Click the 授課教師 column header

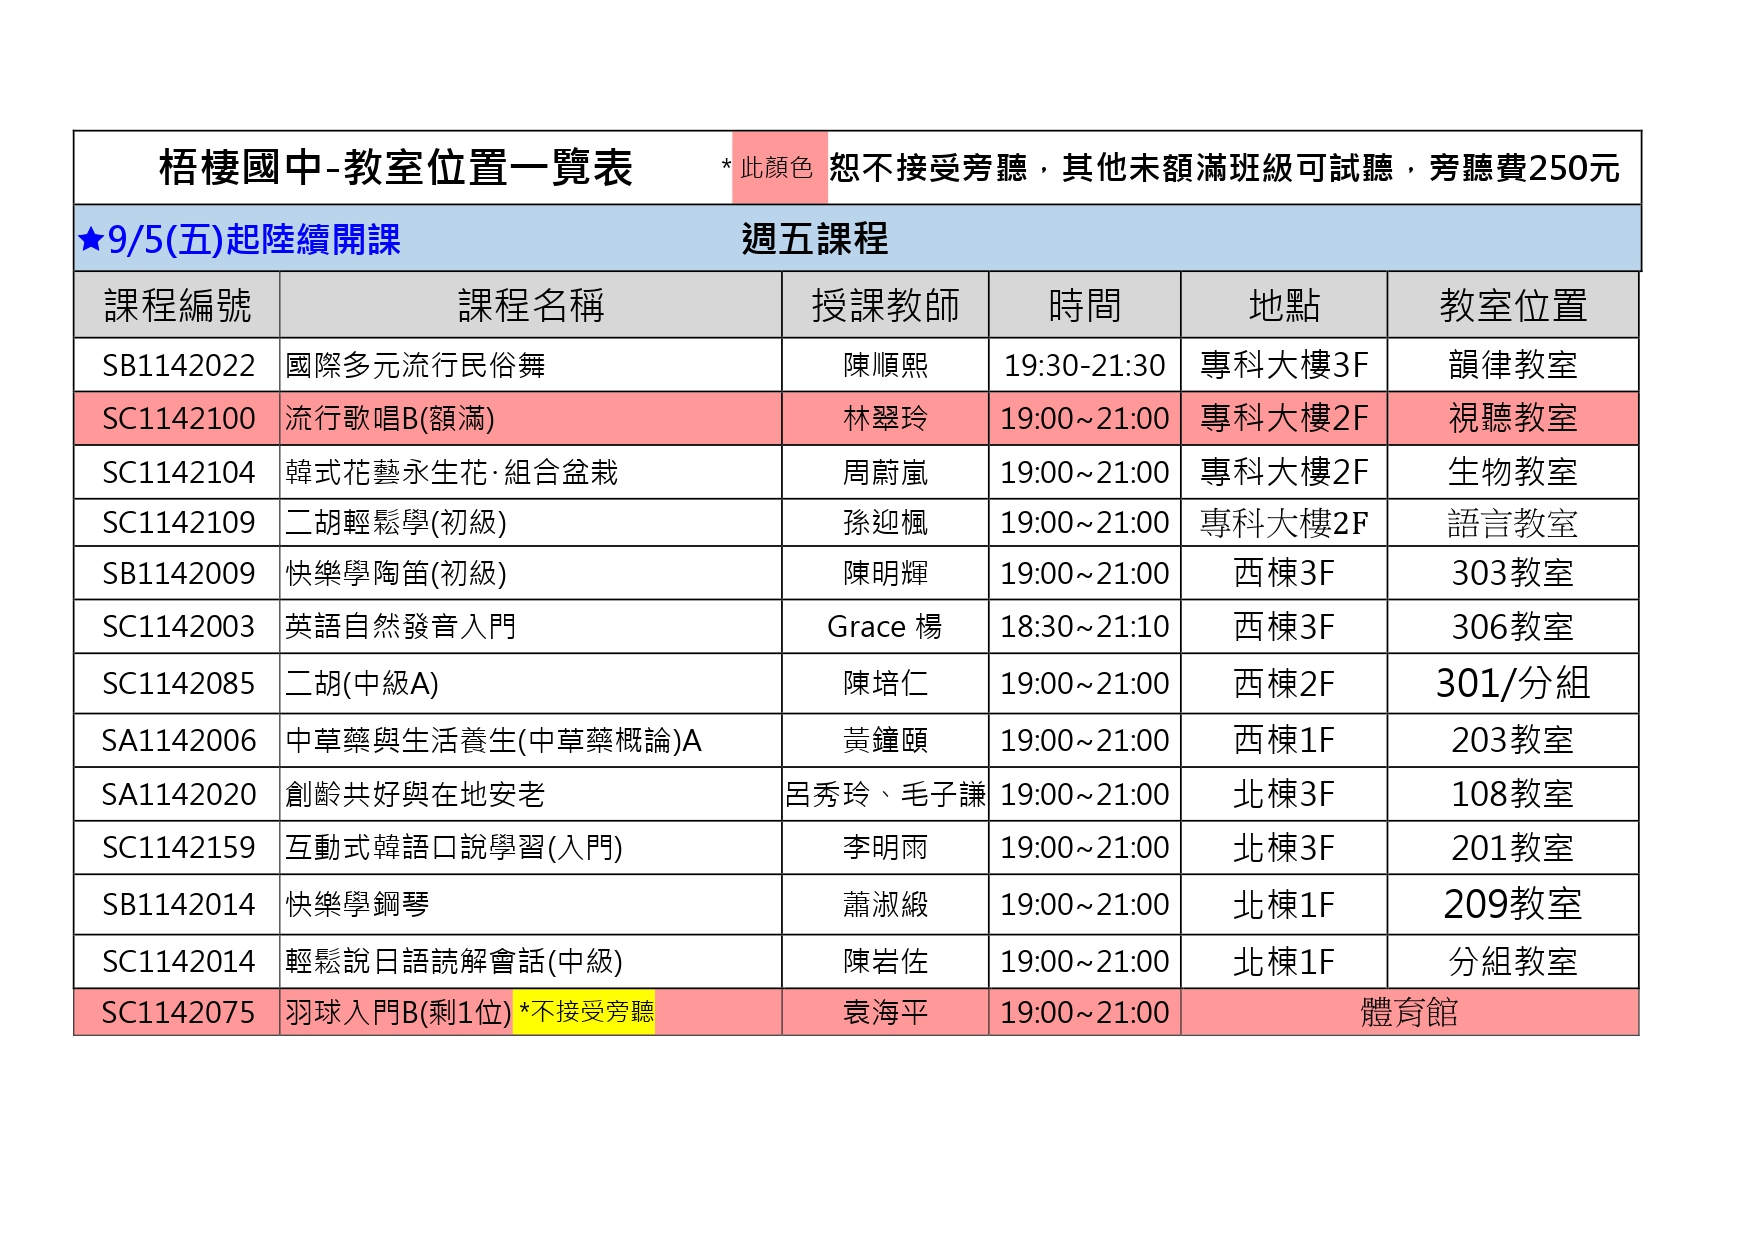[x=885, y=306]
